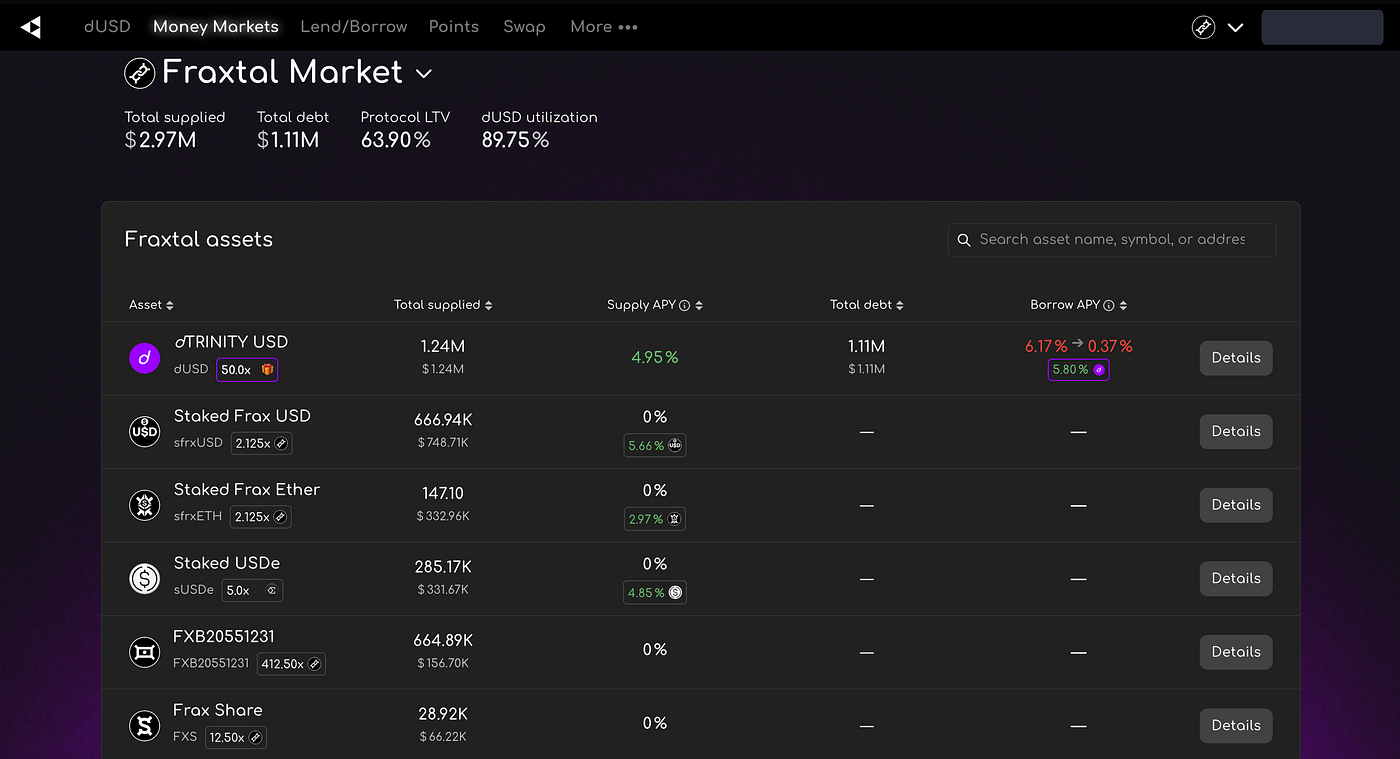Click the 285.17K supplied amount
Screen dimensions: 1400x759
[x=443, y=567]
